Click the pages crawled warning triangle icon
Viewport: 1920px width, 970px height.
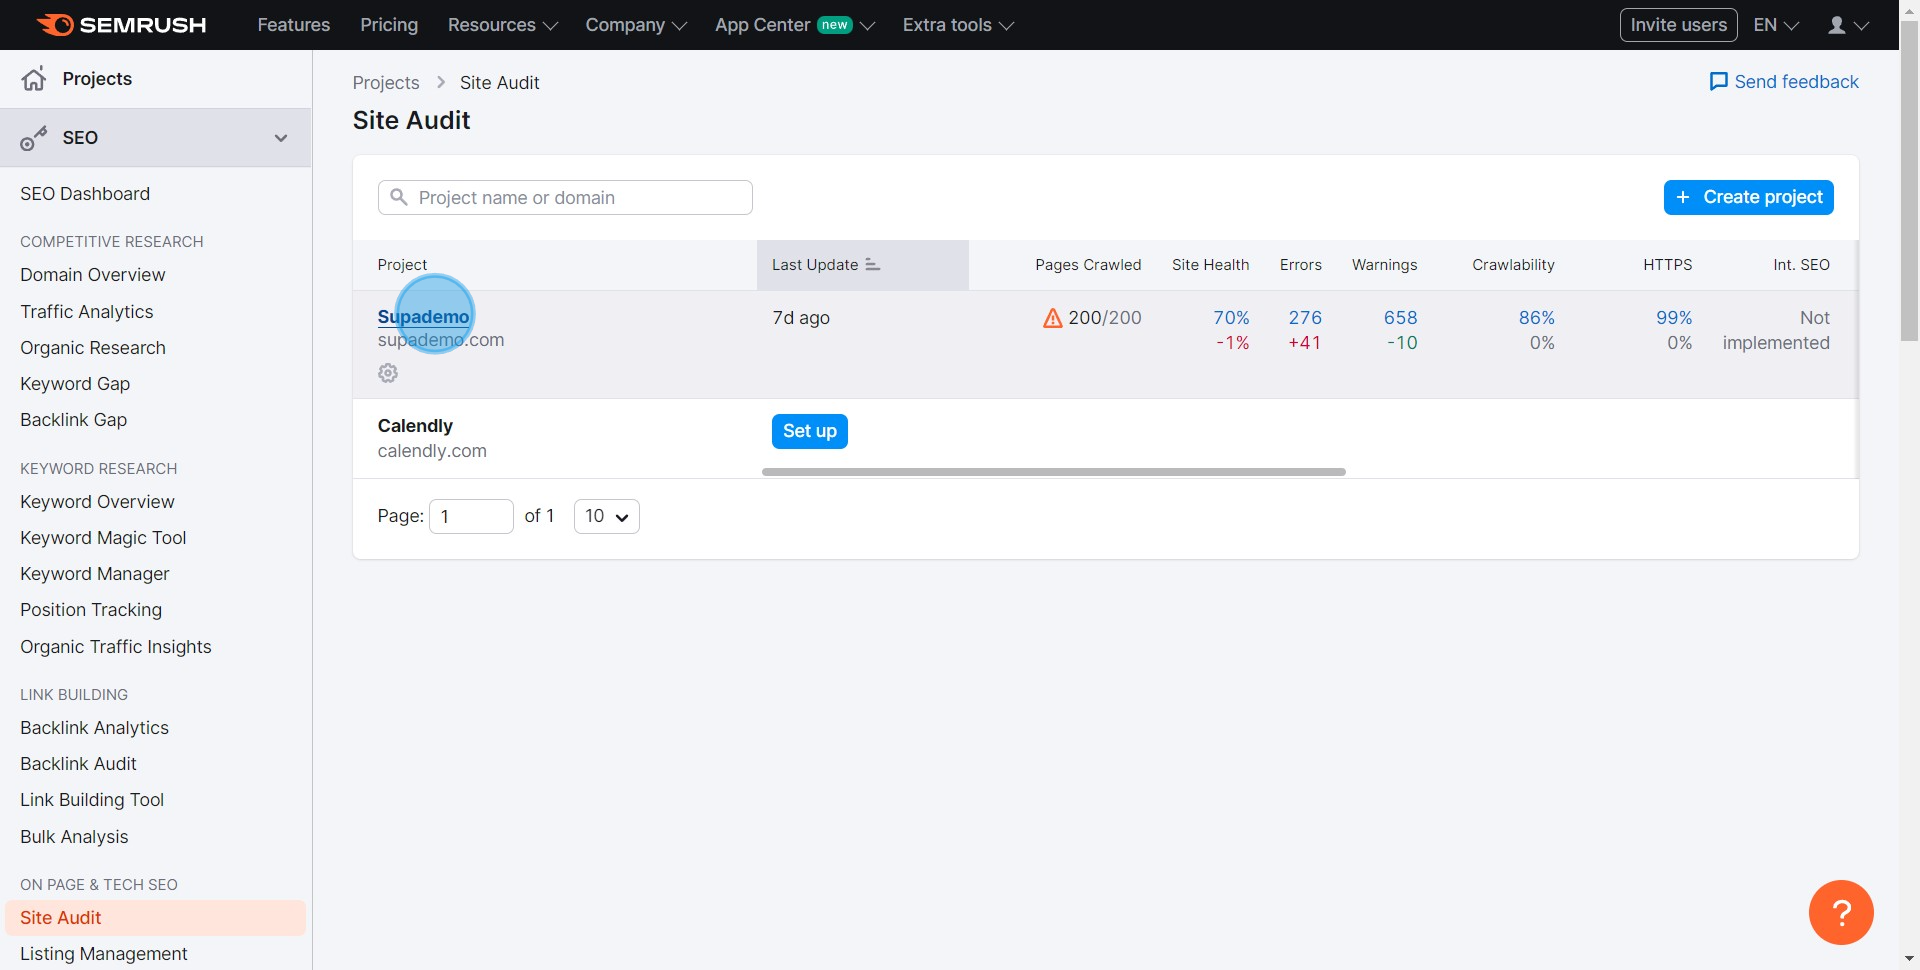point(1052,318)
